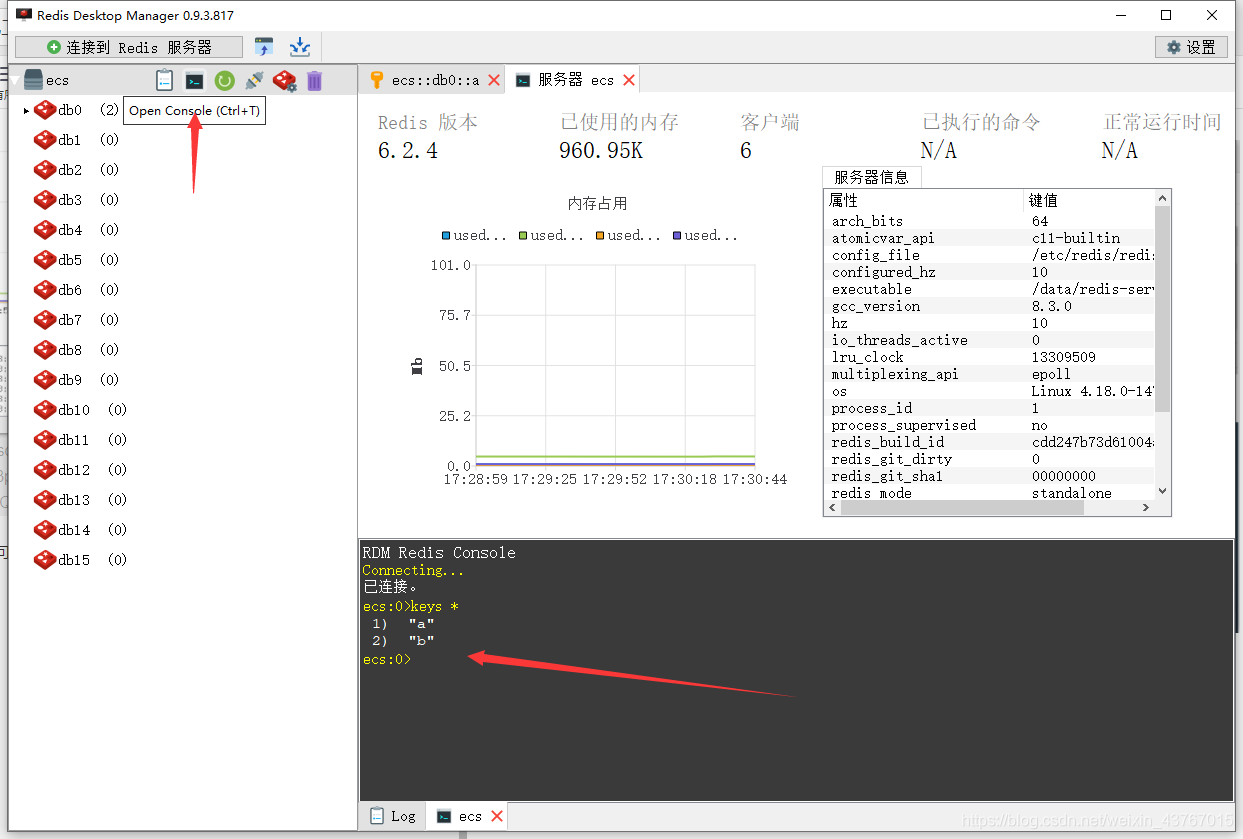Click Connect to Redis Server button
The height and width of the screenshot is (839, 1243).
[129, 47]
